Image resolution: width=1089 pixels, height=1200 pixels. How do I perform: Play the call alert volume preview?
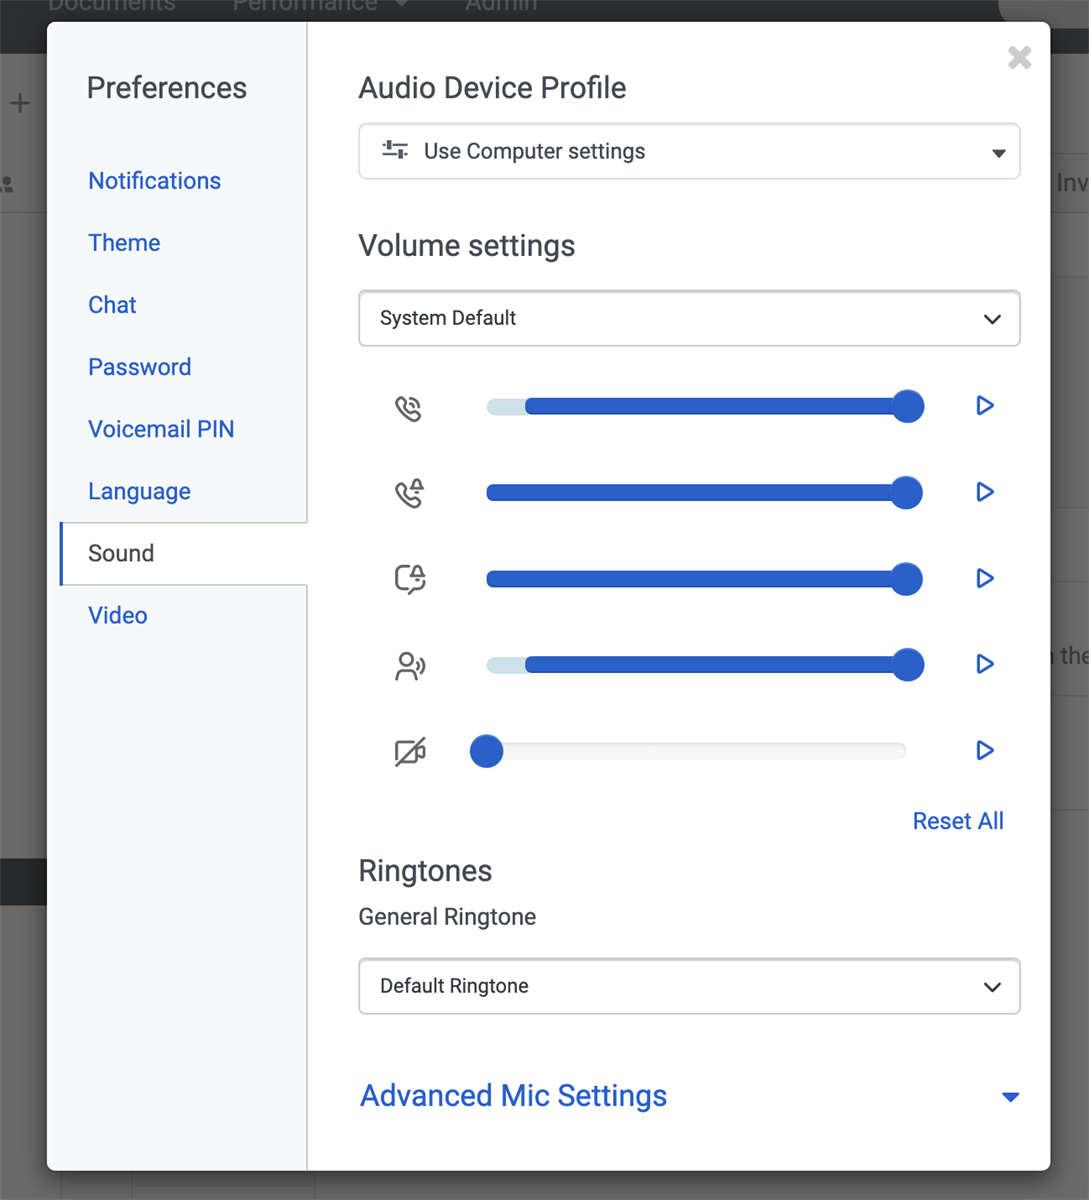pyautogui.click(x=985, y=492)
